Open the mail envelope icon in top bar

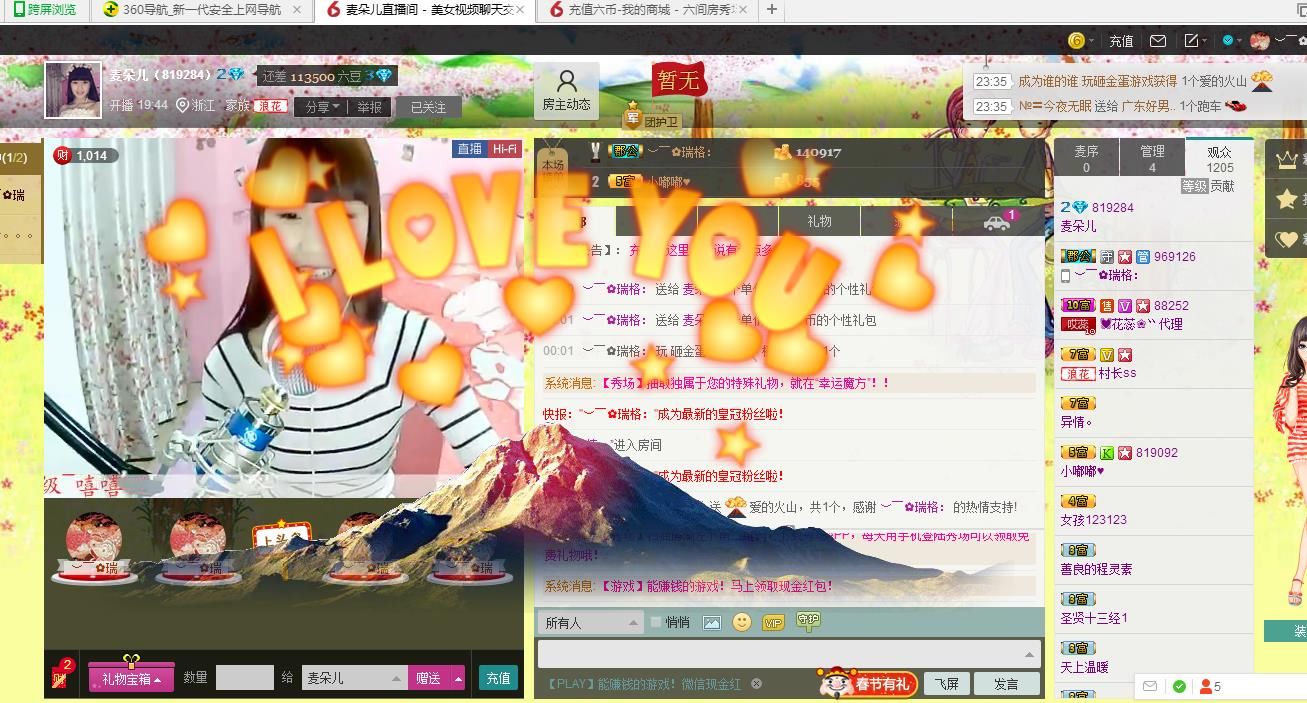1157,41
